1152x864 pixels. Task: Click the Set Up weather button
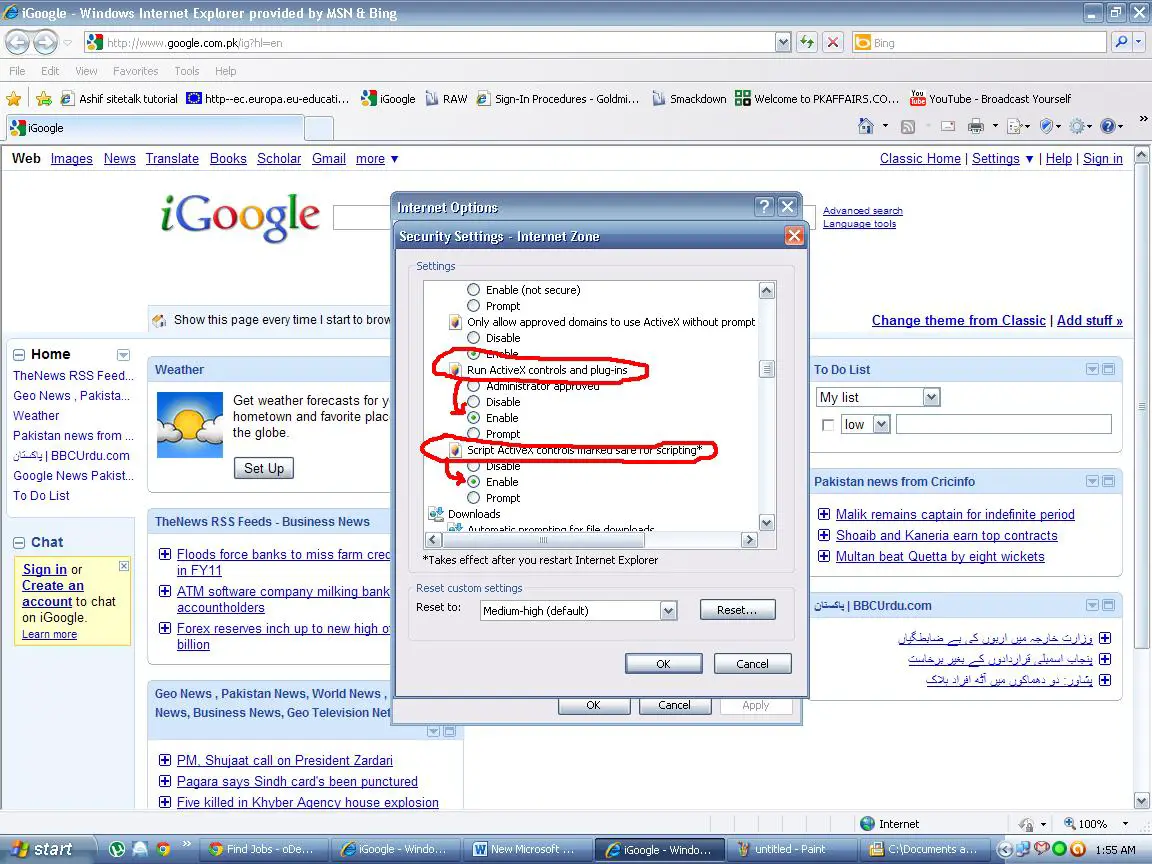[x=264, y=468]
